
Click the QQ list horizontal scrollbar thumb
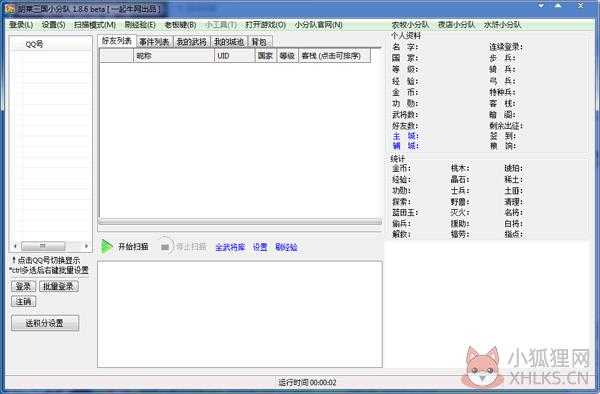43,246
